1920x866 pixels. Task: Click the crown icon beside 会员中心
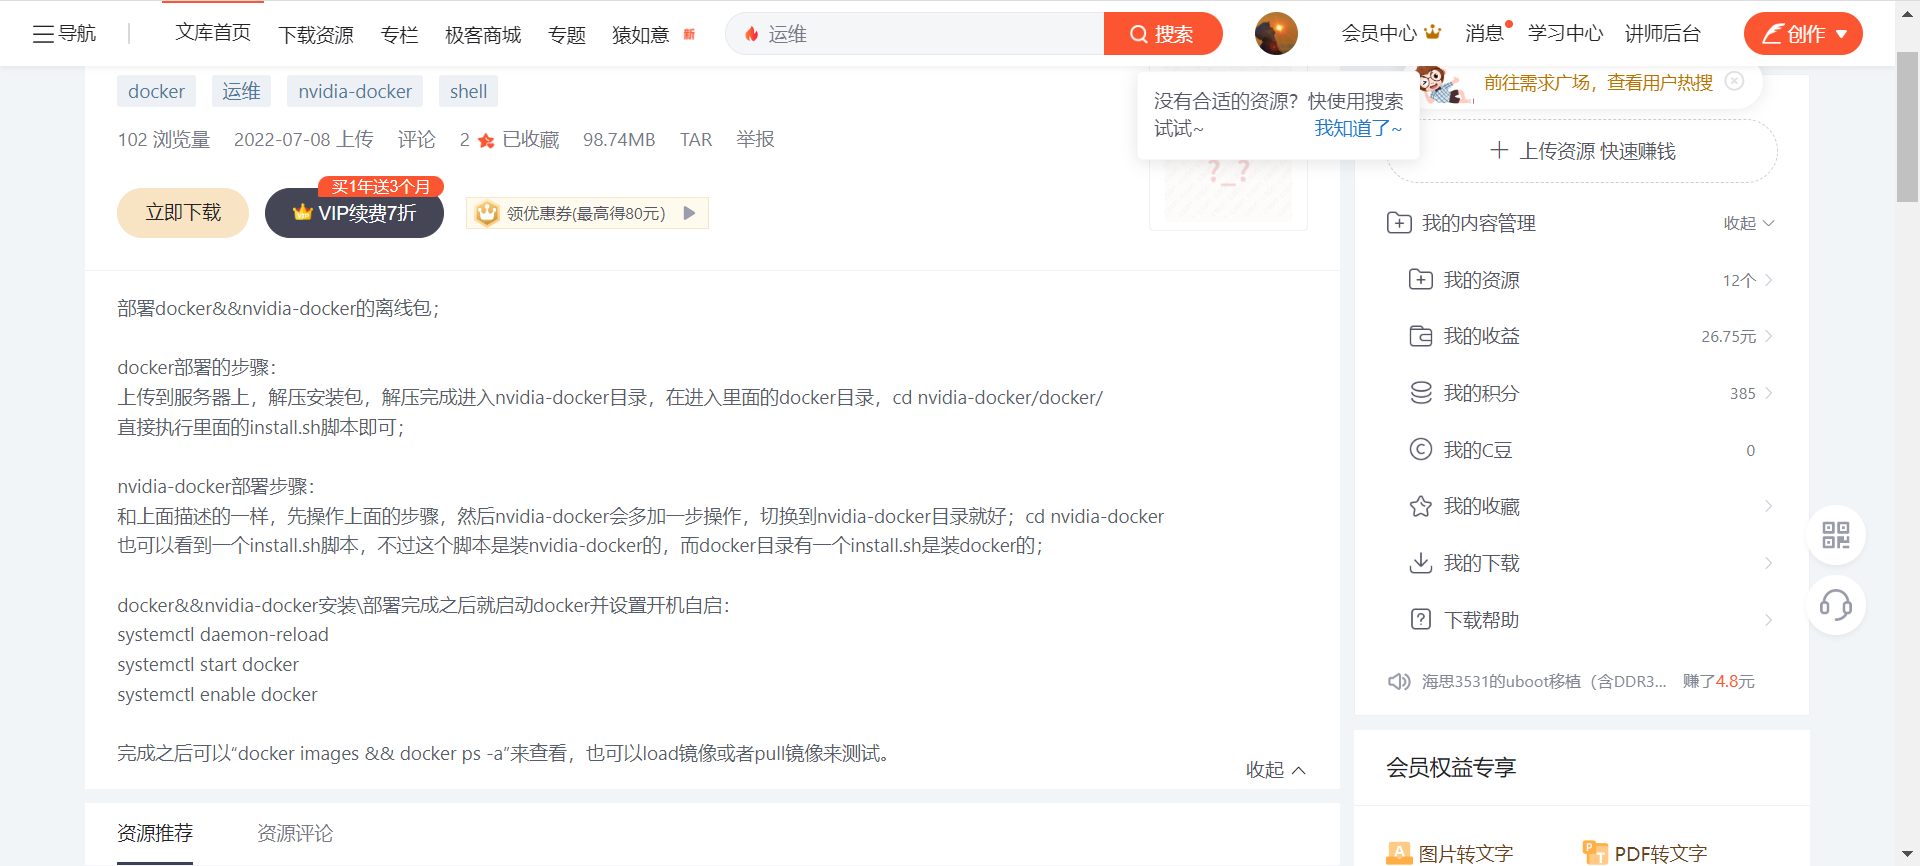tap(1433, 32)
